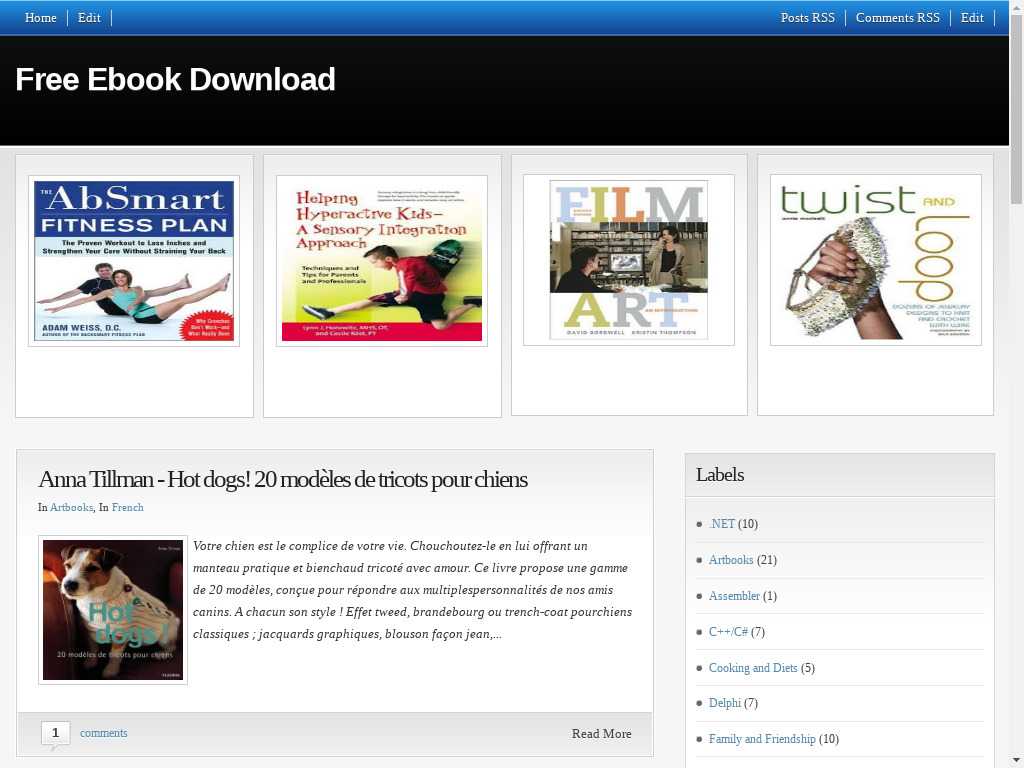Viewport: 1024px width, 768px height.
Task: Open the Twist and Loop book cover
Action: [876, 260]
